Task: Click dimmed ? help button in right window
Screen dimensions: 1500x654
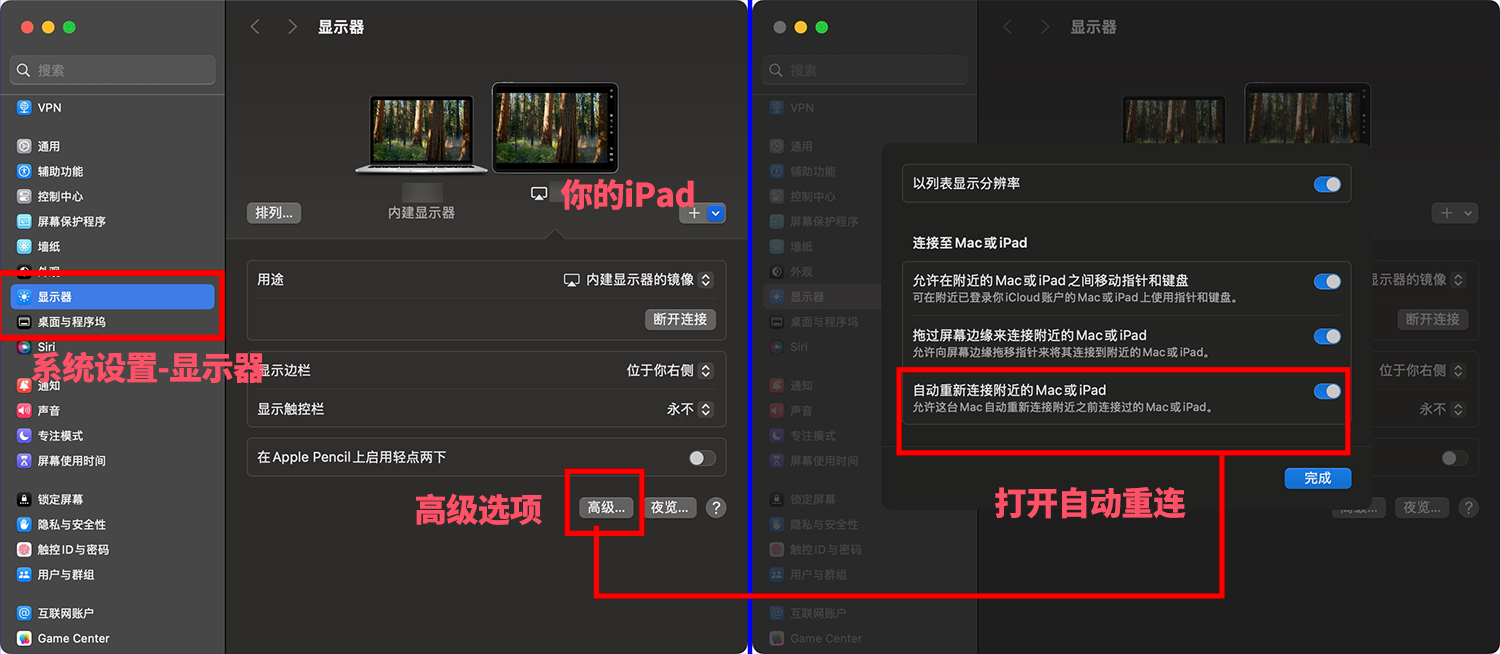Action: (x=1468, y=507)
